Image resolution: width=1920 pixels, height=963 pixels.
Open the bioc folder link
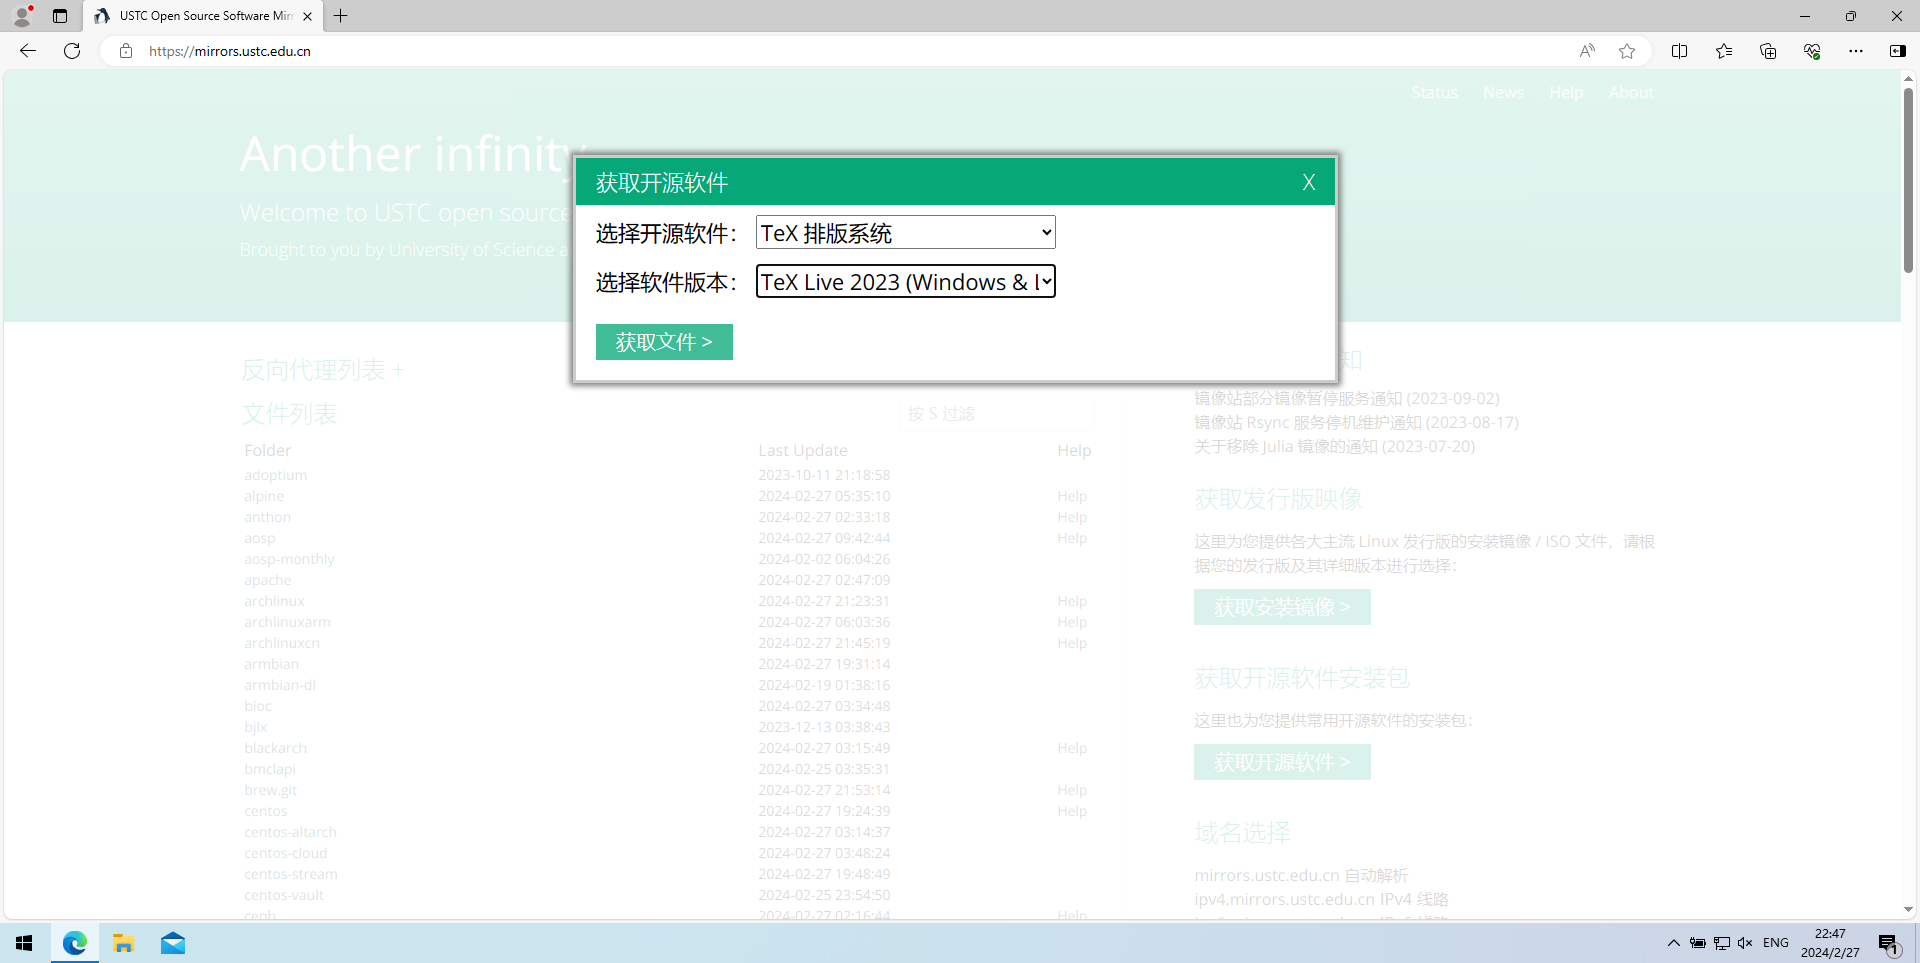click(257, 706)
